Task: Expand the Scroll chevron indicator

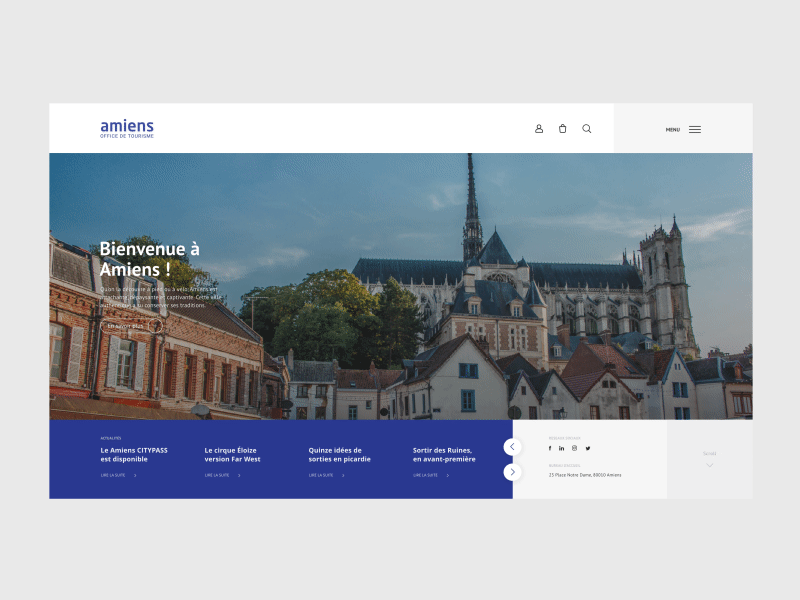Action: point(710,465)
